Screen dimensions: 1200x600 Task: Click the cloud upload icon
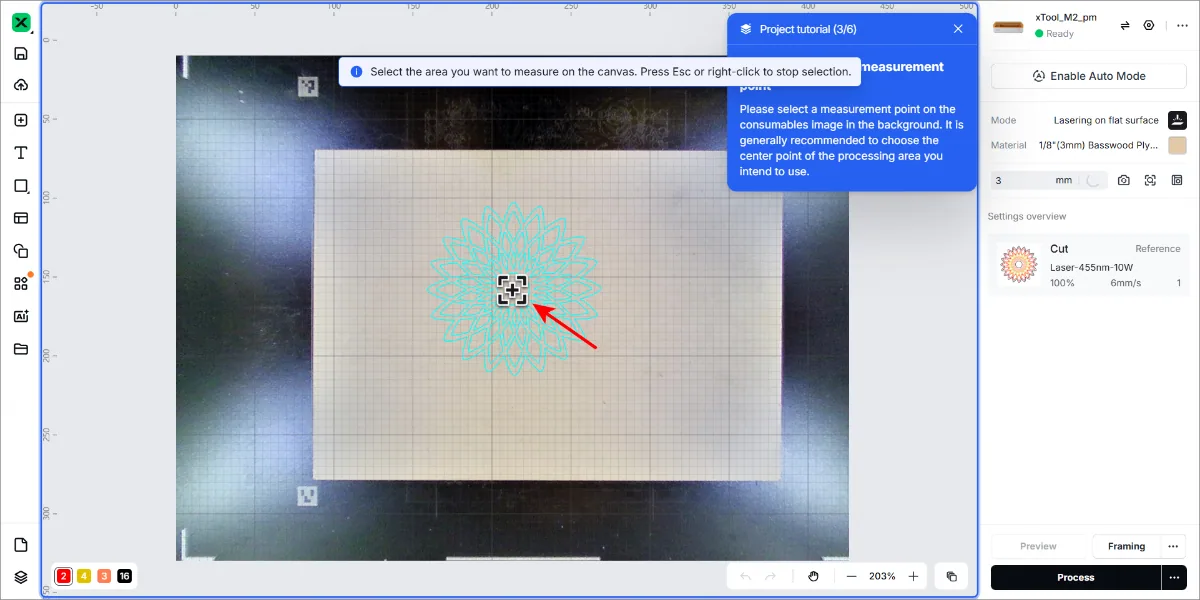[x=21, y=85]
